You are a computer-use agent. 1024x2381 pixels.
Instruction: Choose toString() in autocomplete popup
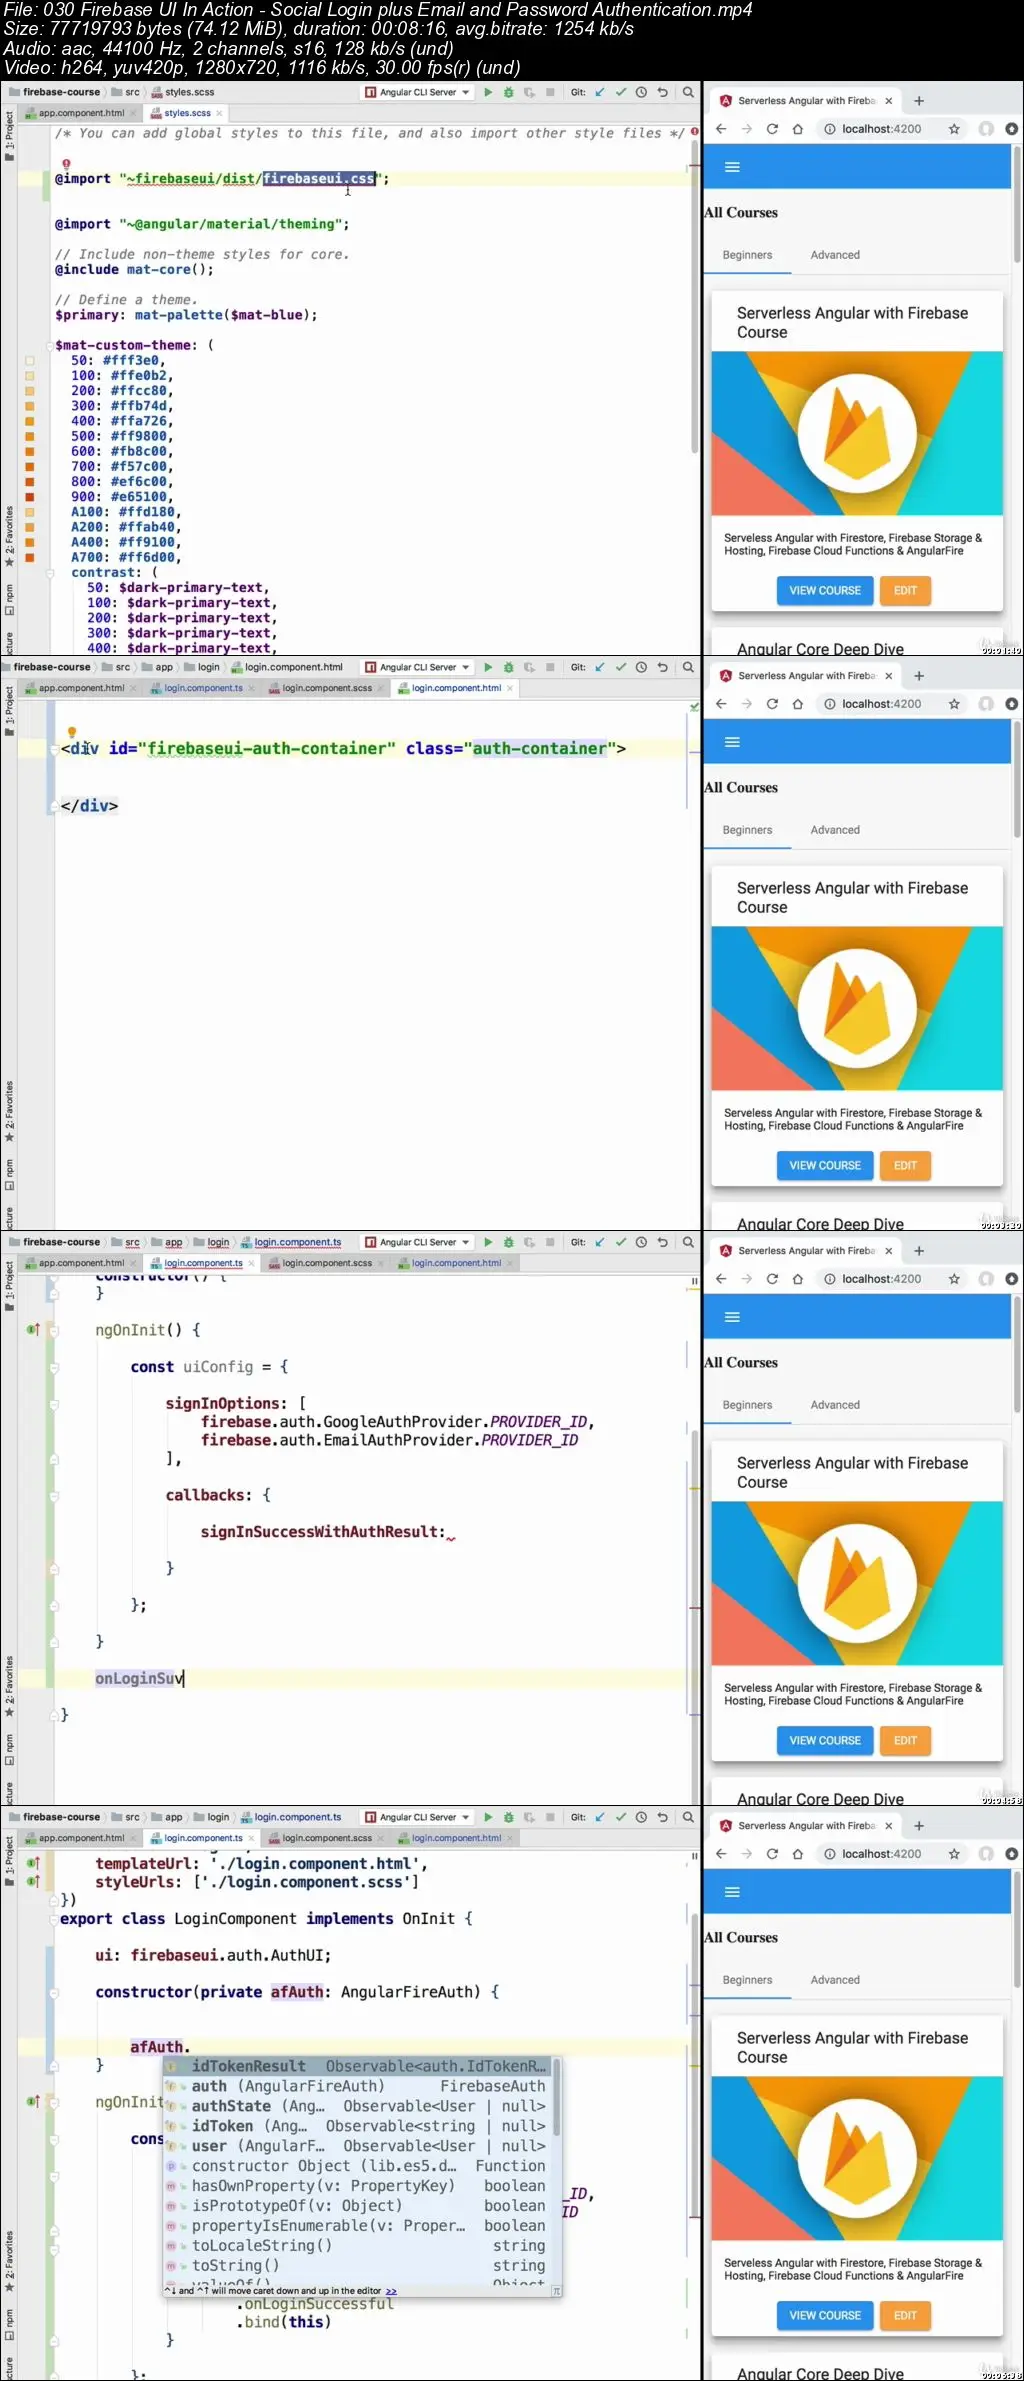pyautogui.click(x=356, y=2266)
